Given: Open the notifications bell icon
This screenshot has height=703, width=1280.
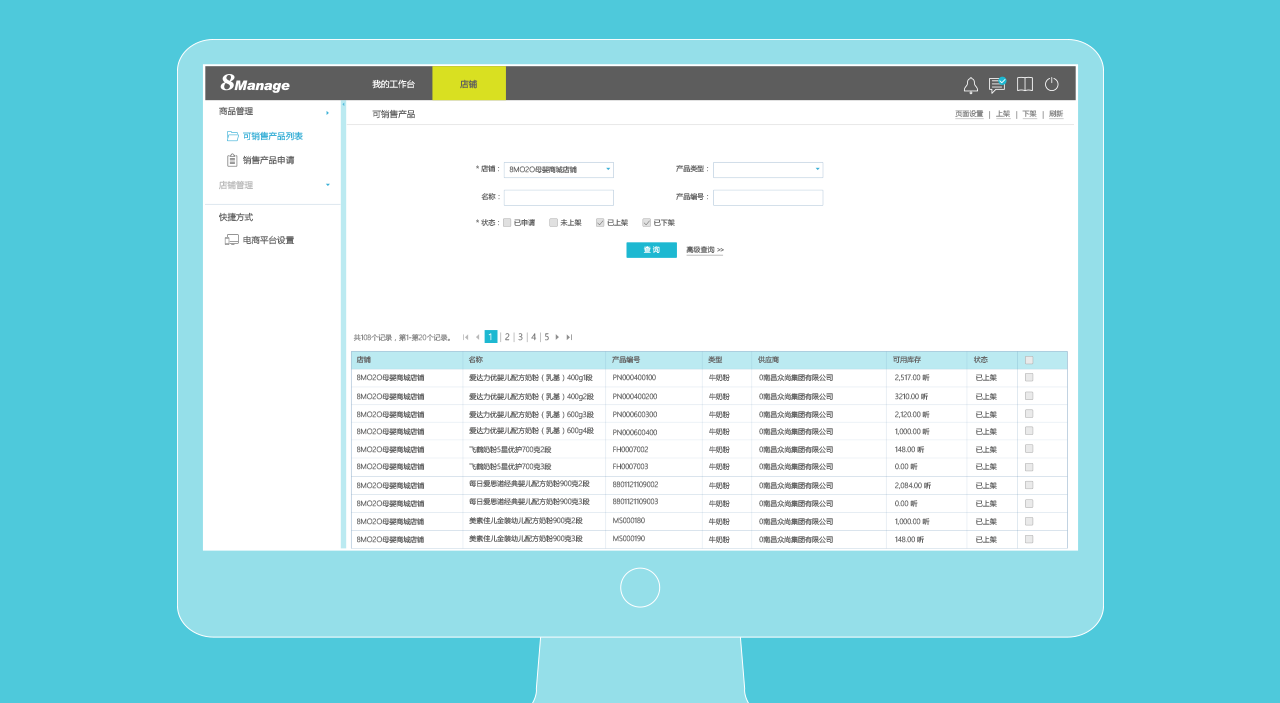Looking at the screenshot, I should pos(970,85).
